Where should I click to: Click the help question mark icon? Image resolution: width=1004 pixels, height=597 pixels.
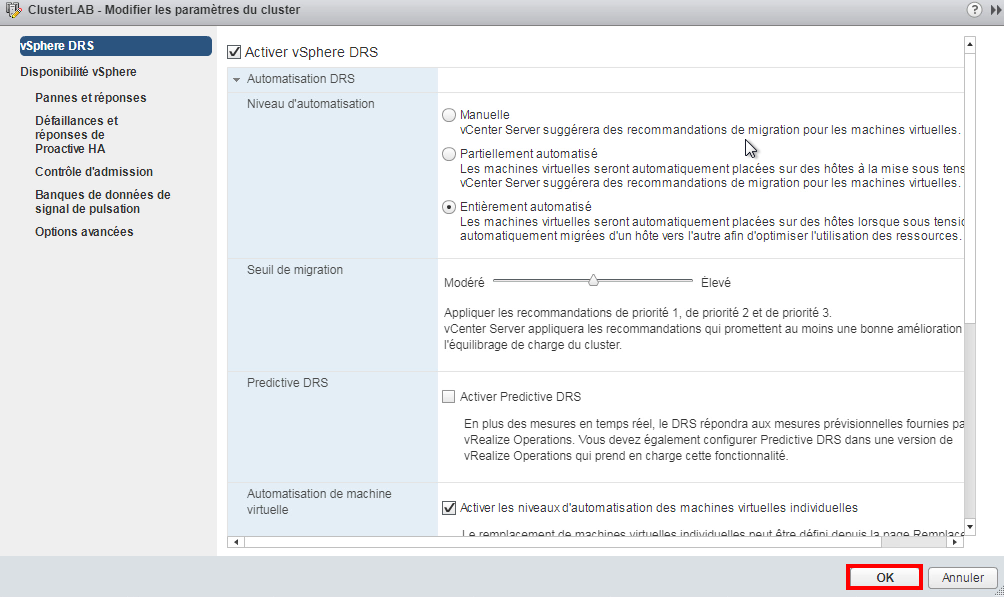click(974, 10)
